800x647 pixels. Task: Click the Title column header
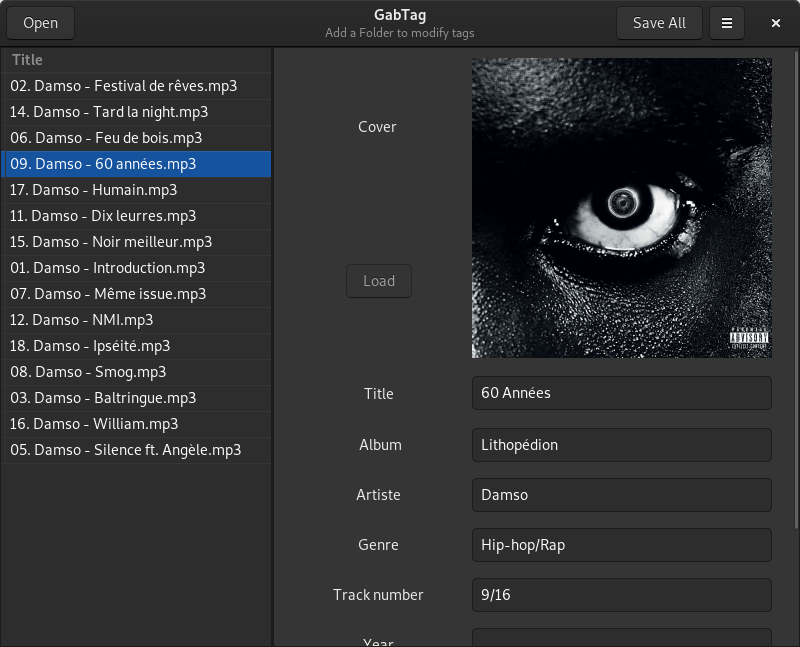click(x=136, y=60)
